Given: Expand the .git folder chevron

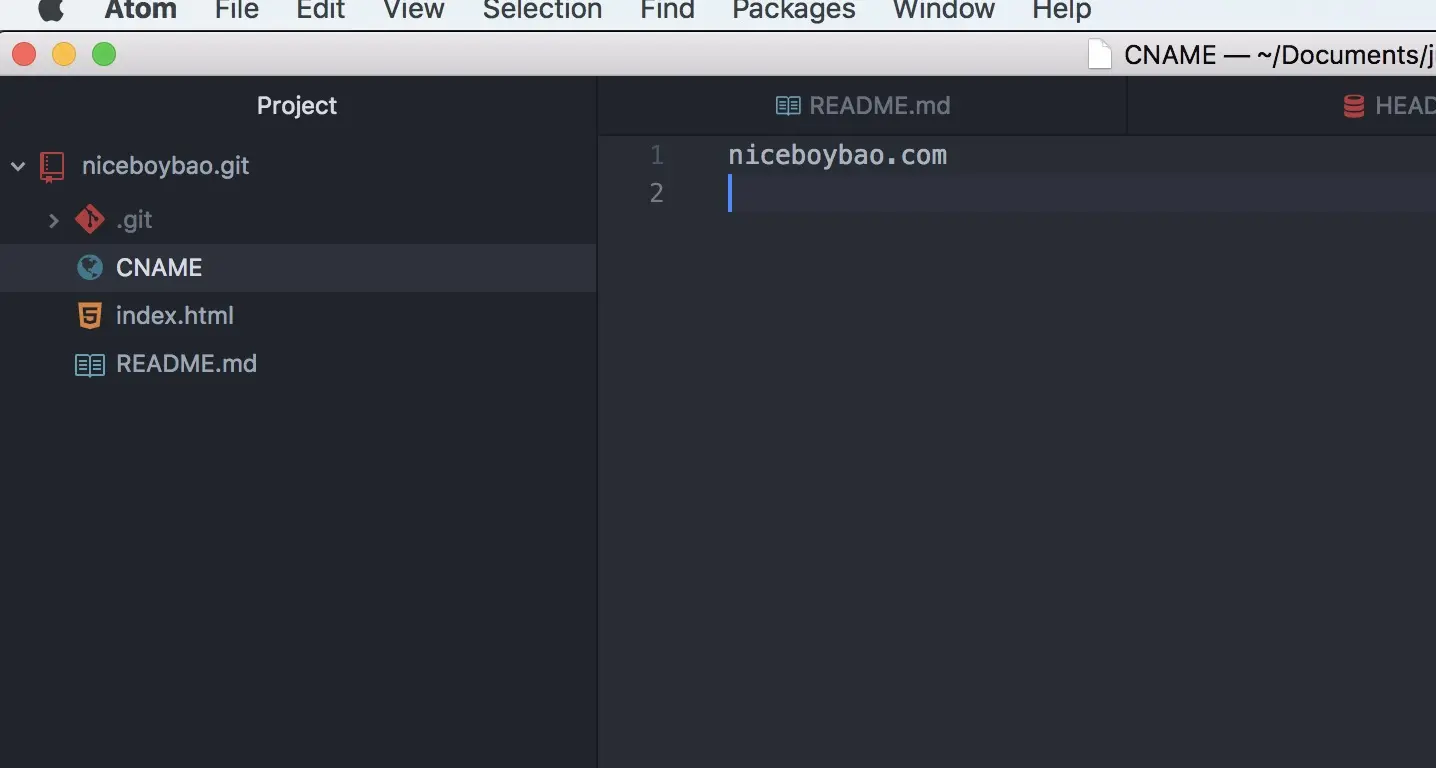Looking at the screenshot, I should 54,220.
